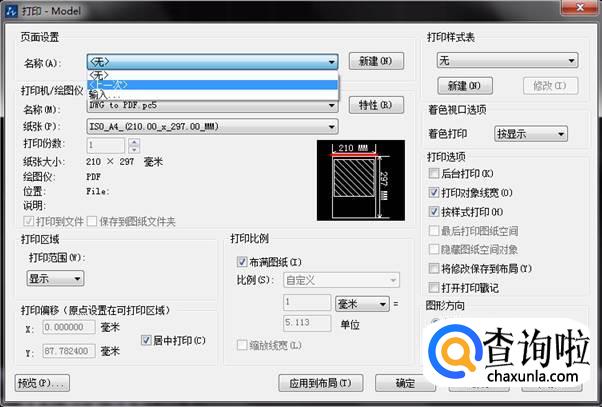Open the 页面设置 名称(A) dropdown

tap(212, 61)
